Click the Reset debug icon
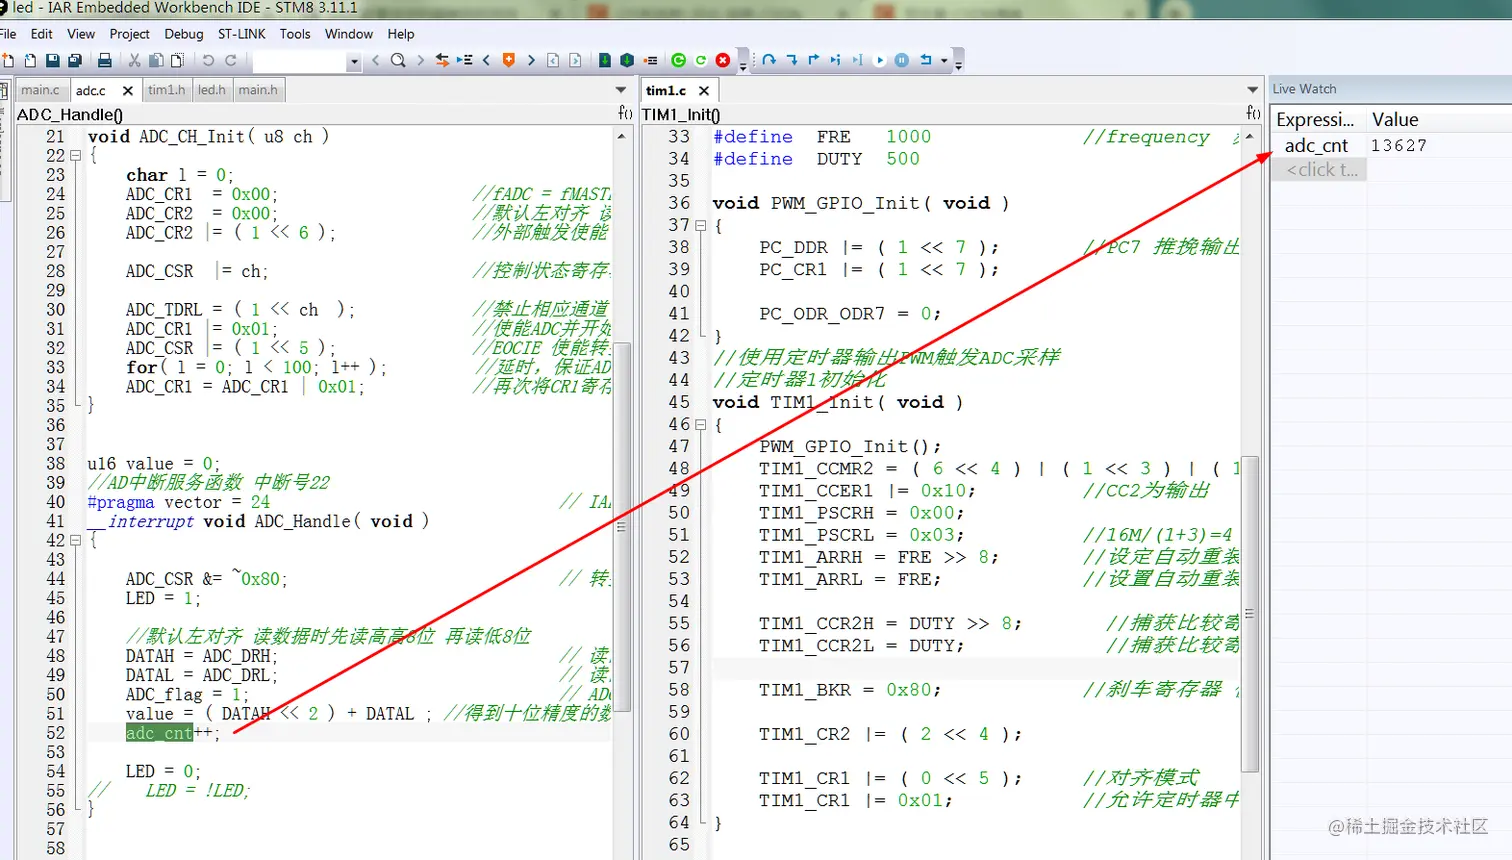 tap(926, 60)
